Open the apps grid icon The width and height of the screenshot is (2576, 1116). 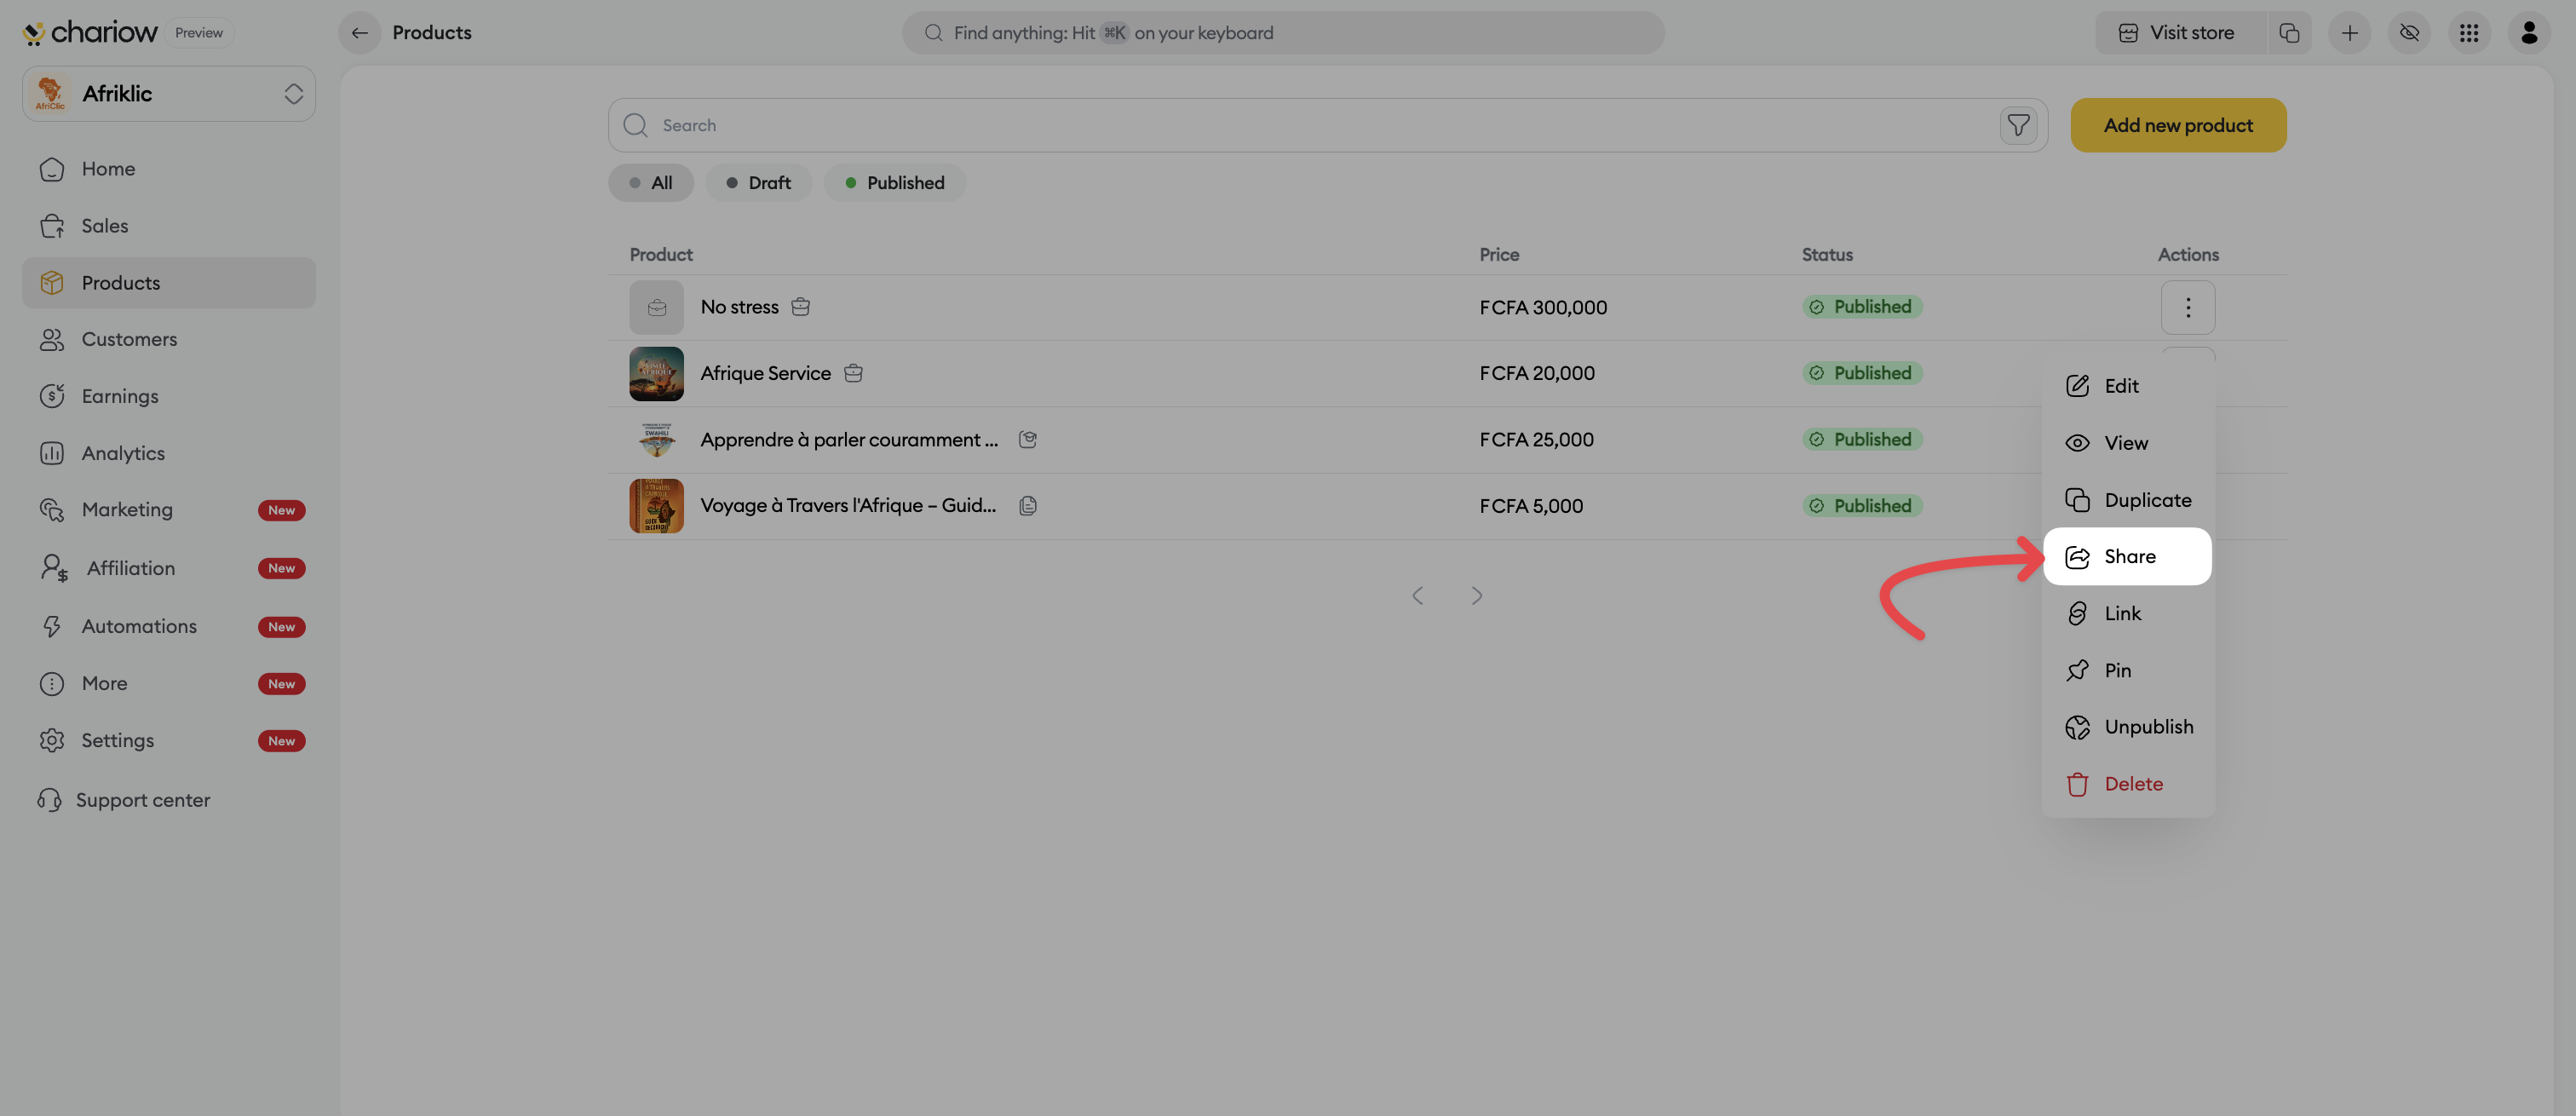click(x=2469, y=33)
